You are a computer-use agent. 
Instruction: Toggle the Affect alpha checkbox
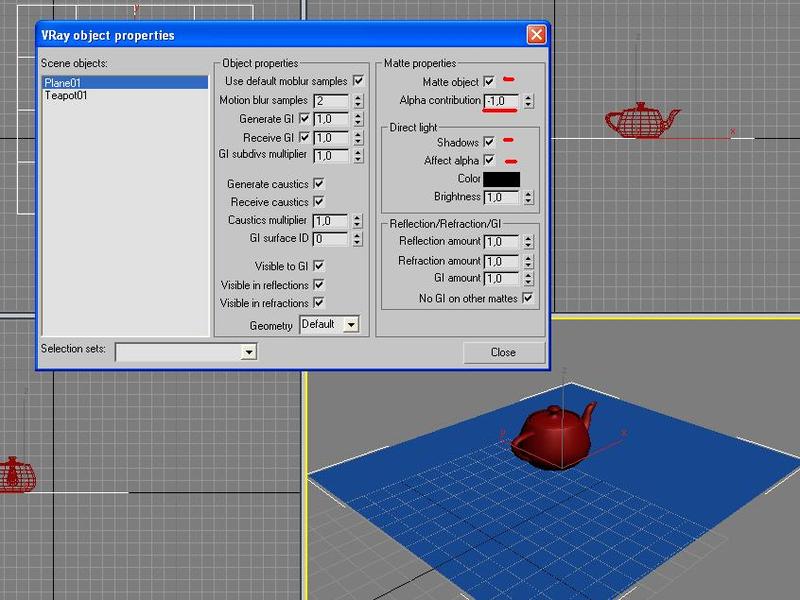tap(489, 160)
